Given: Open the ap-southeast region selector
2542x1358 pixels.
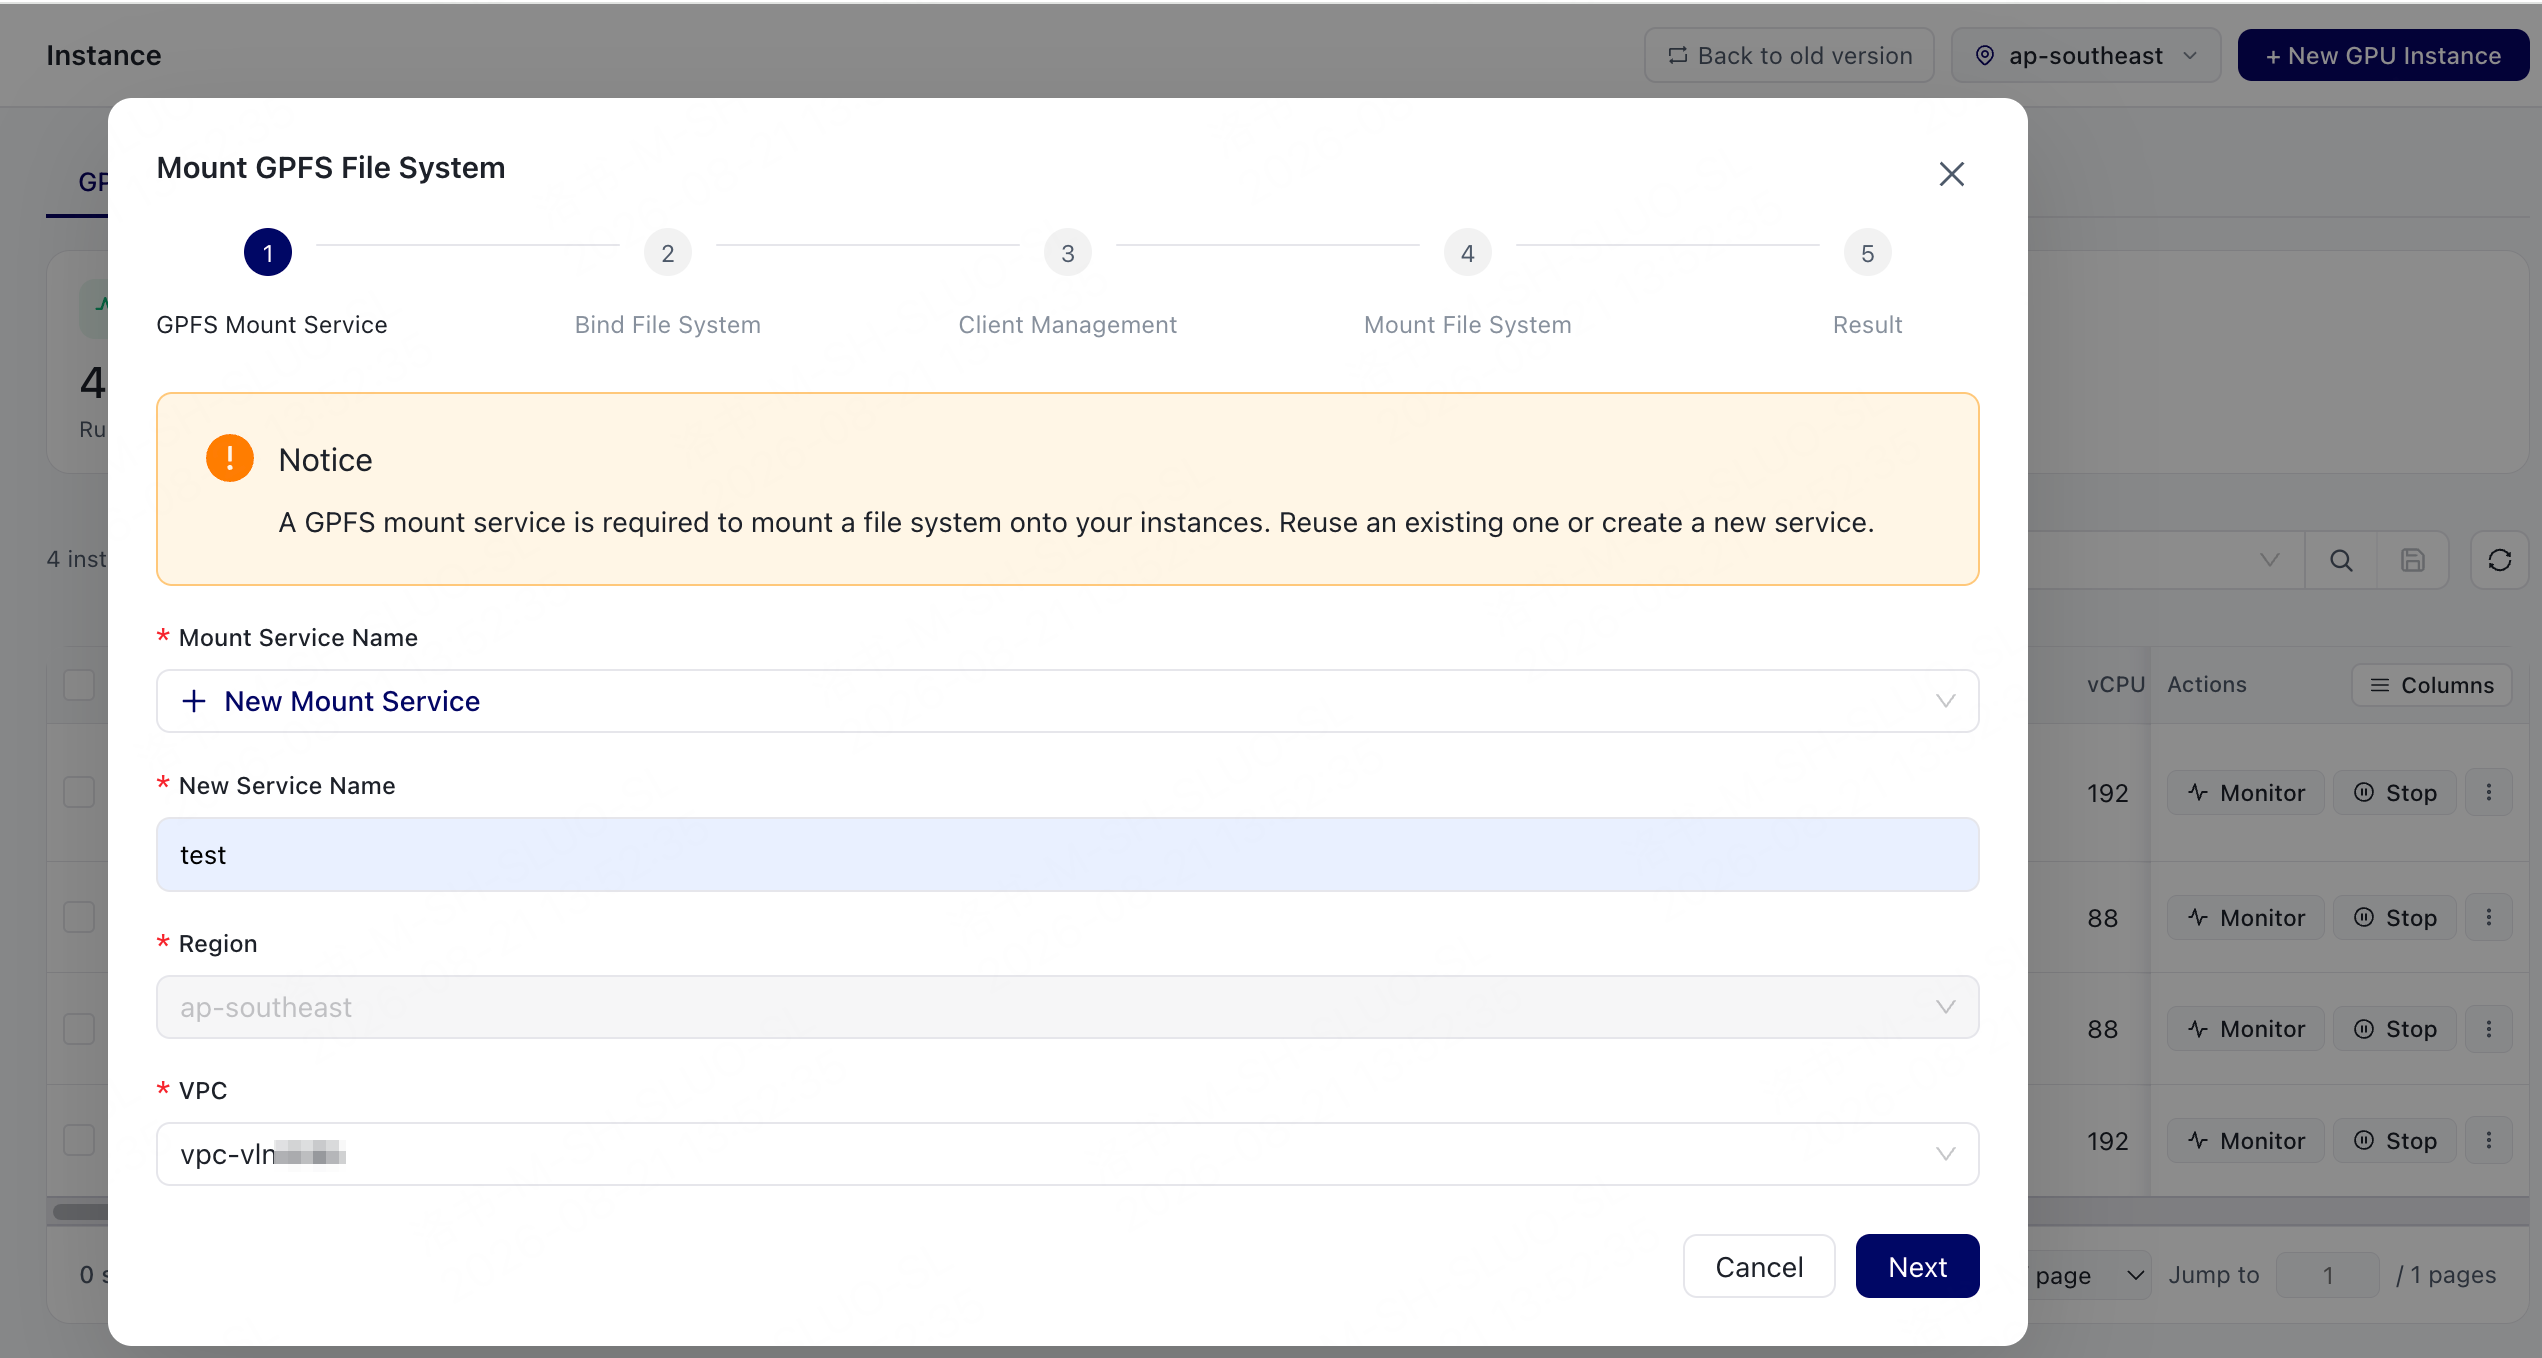Looking at the screenshot, I should [x=2086, y=55].
